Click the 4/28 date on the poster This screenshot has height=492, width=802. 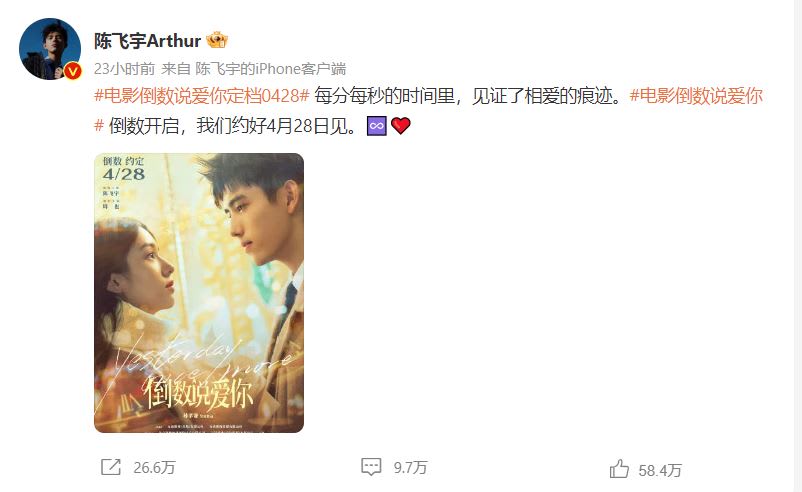(x=124, y=174)
